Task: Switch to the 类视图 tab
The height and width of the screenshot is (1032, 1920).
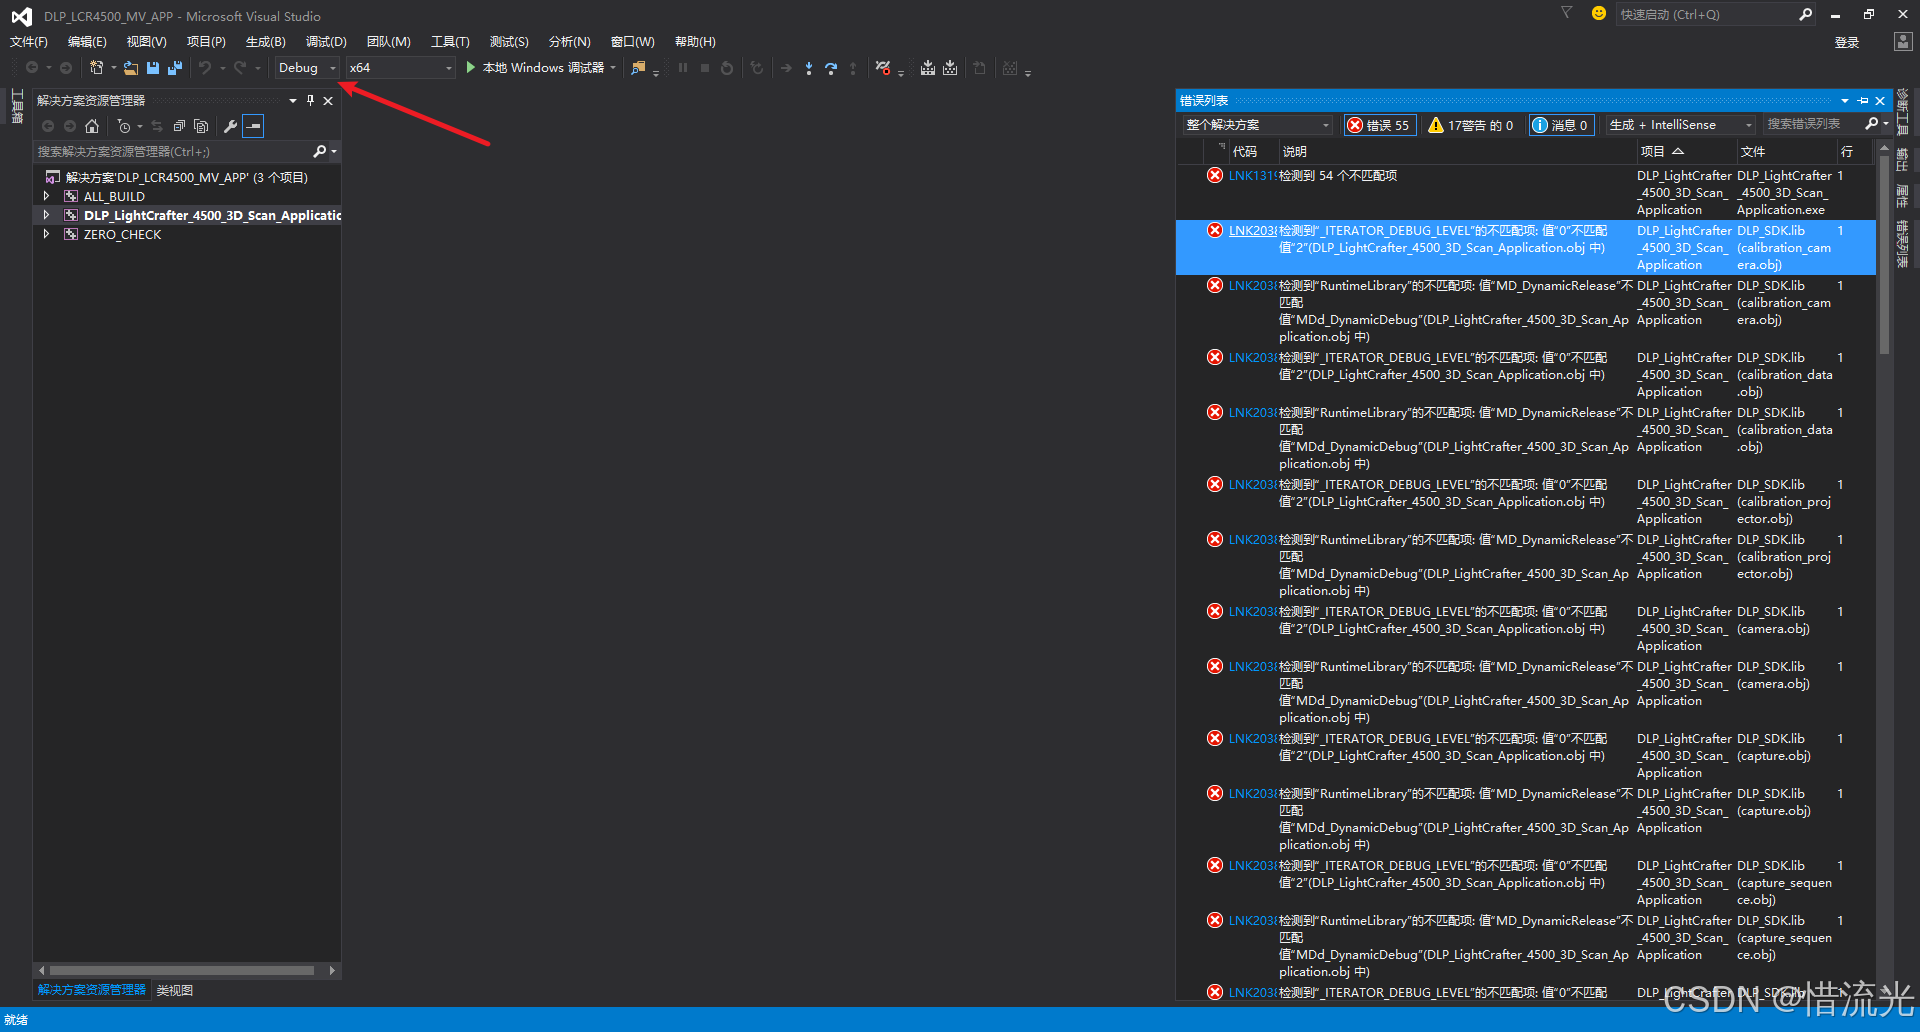Action: click(x=174, y=990)
